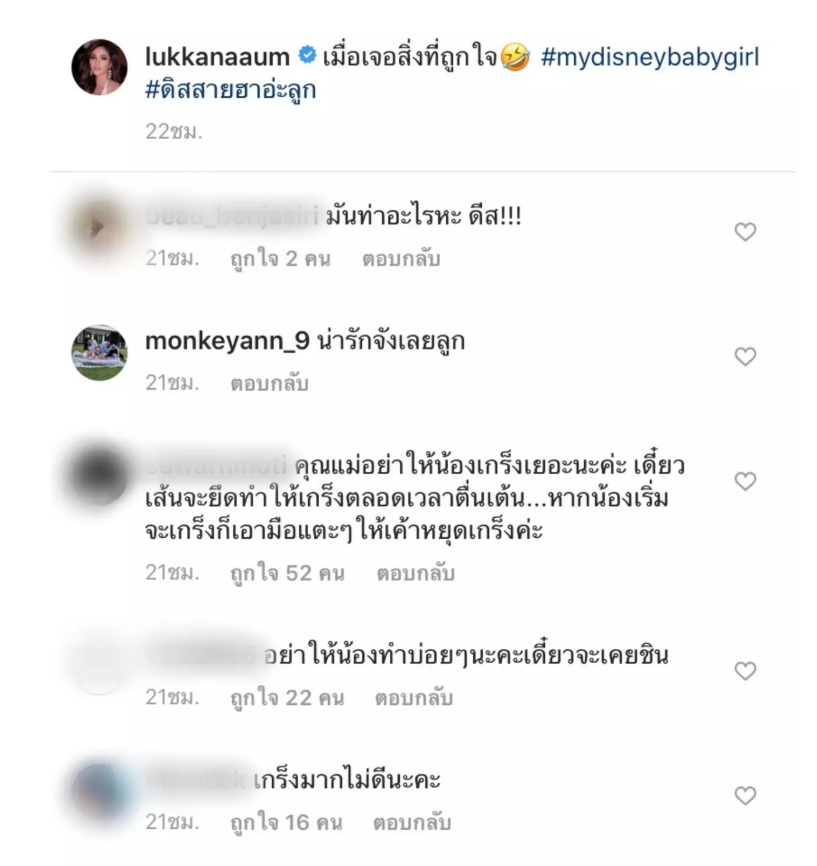Tap heart on comment with 16 likes
The width and height of the screenshot is (817, 866).
tap(745, 795)
